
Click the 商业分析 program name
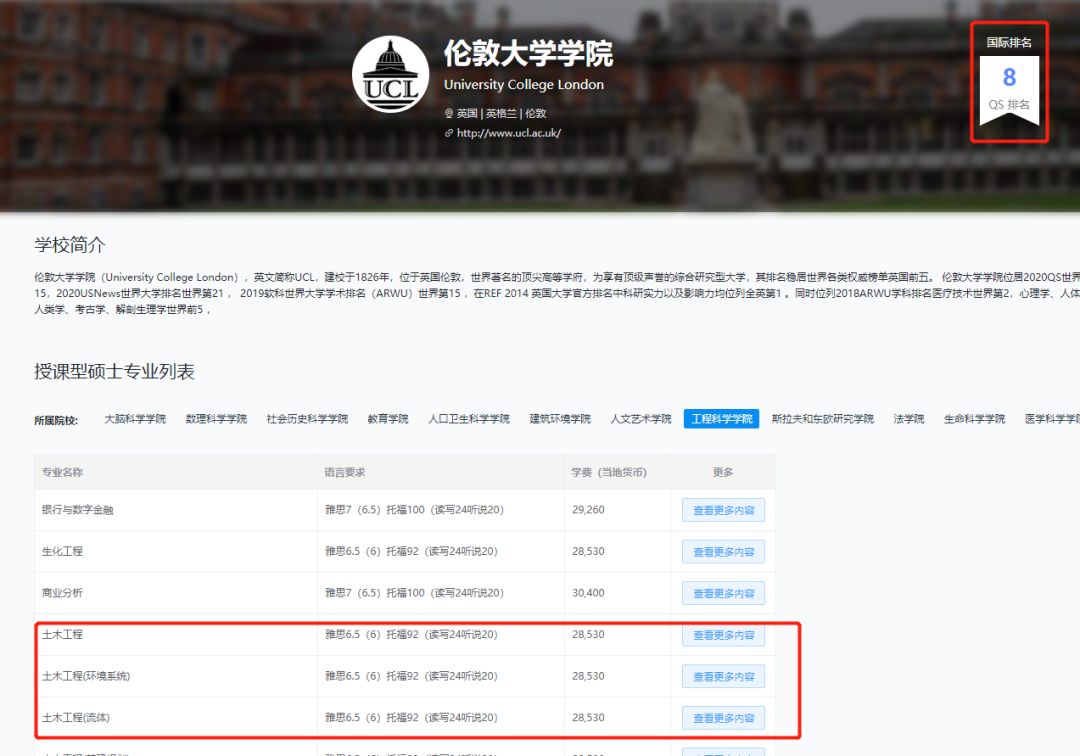(x=62, y=592)
